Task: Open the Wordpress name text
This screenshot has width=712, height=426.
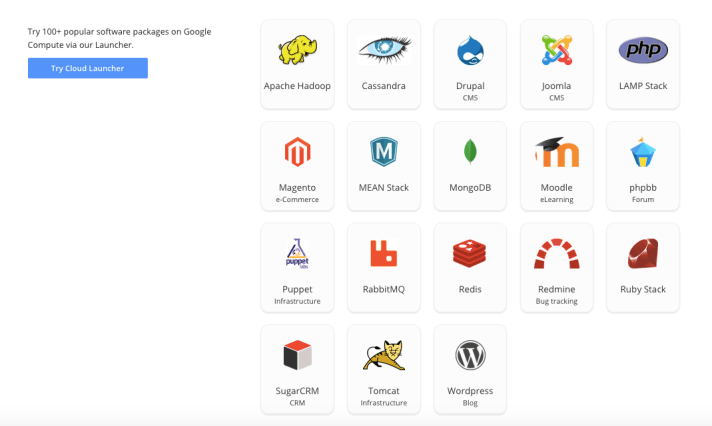Action: 470,391
